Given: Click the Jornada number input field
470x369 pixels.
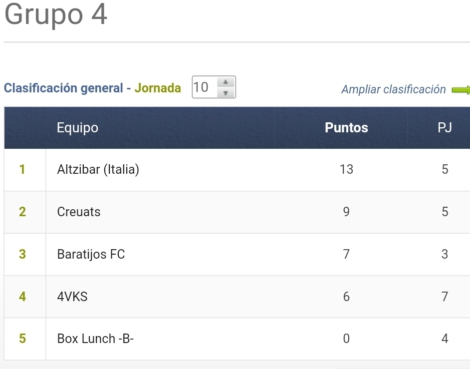Looking at the screenshot, I should pos(214,87).
